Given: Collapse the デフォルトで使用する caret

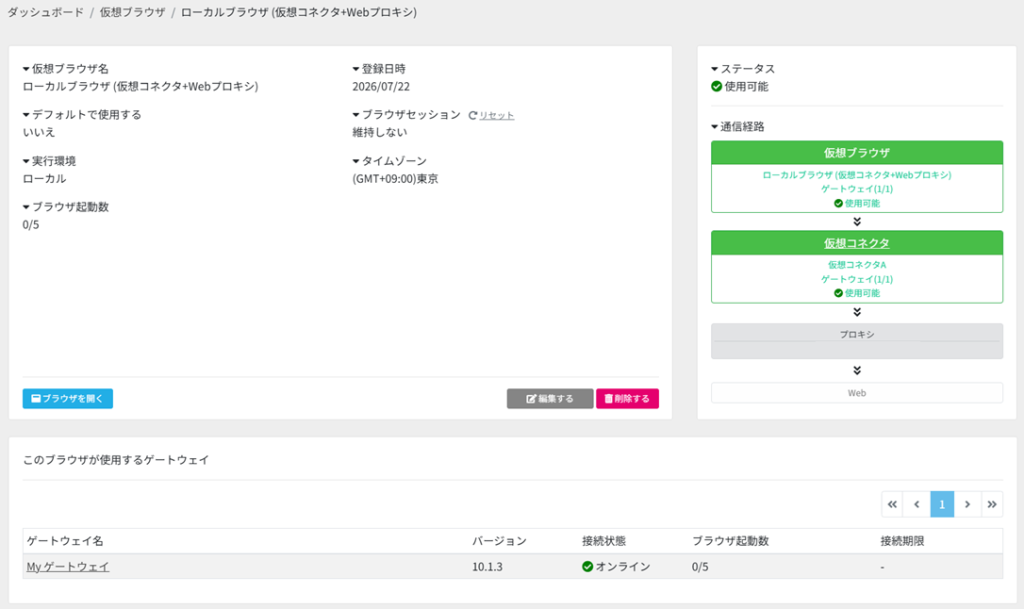Looking at the screenshot, I should click(x=26, y=115).
